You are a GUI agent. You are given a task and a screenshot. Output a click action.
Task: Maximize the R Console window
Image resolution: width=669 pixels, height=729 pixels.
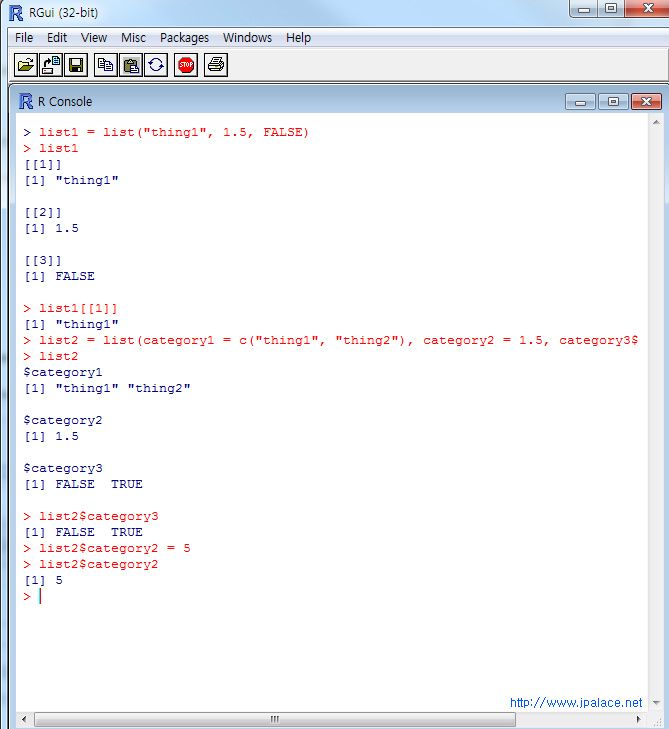[x=613, y=101]
